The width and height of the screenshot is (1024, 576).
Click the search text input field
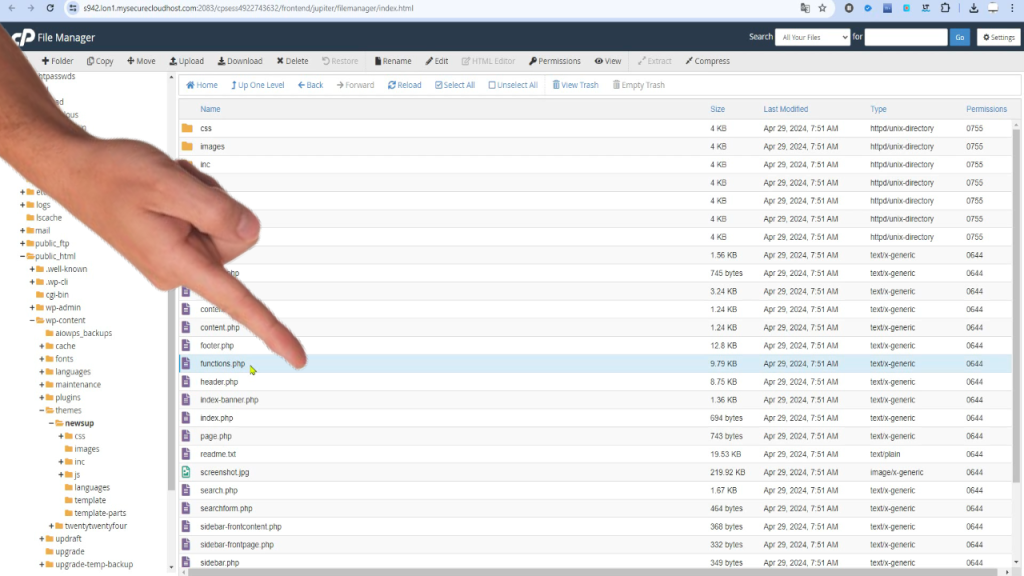[x=905, y=37]
